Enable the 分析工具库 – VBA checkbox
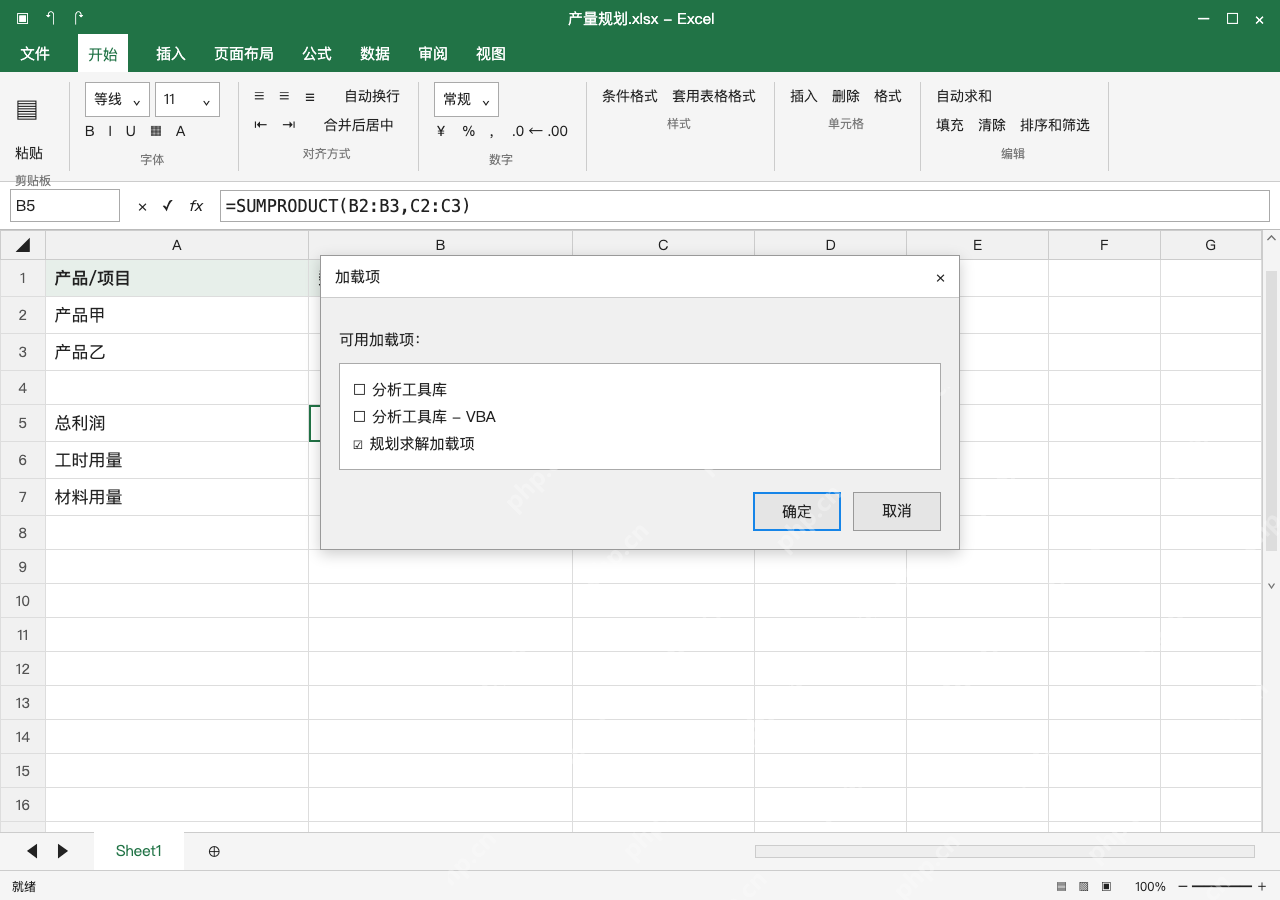 (360, 417)
